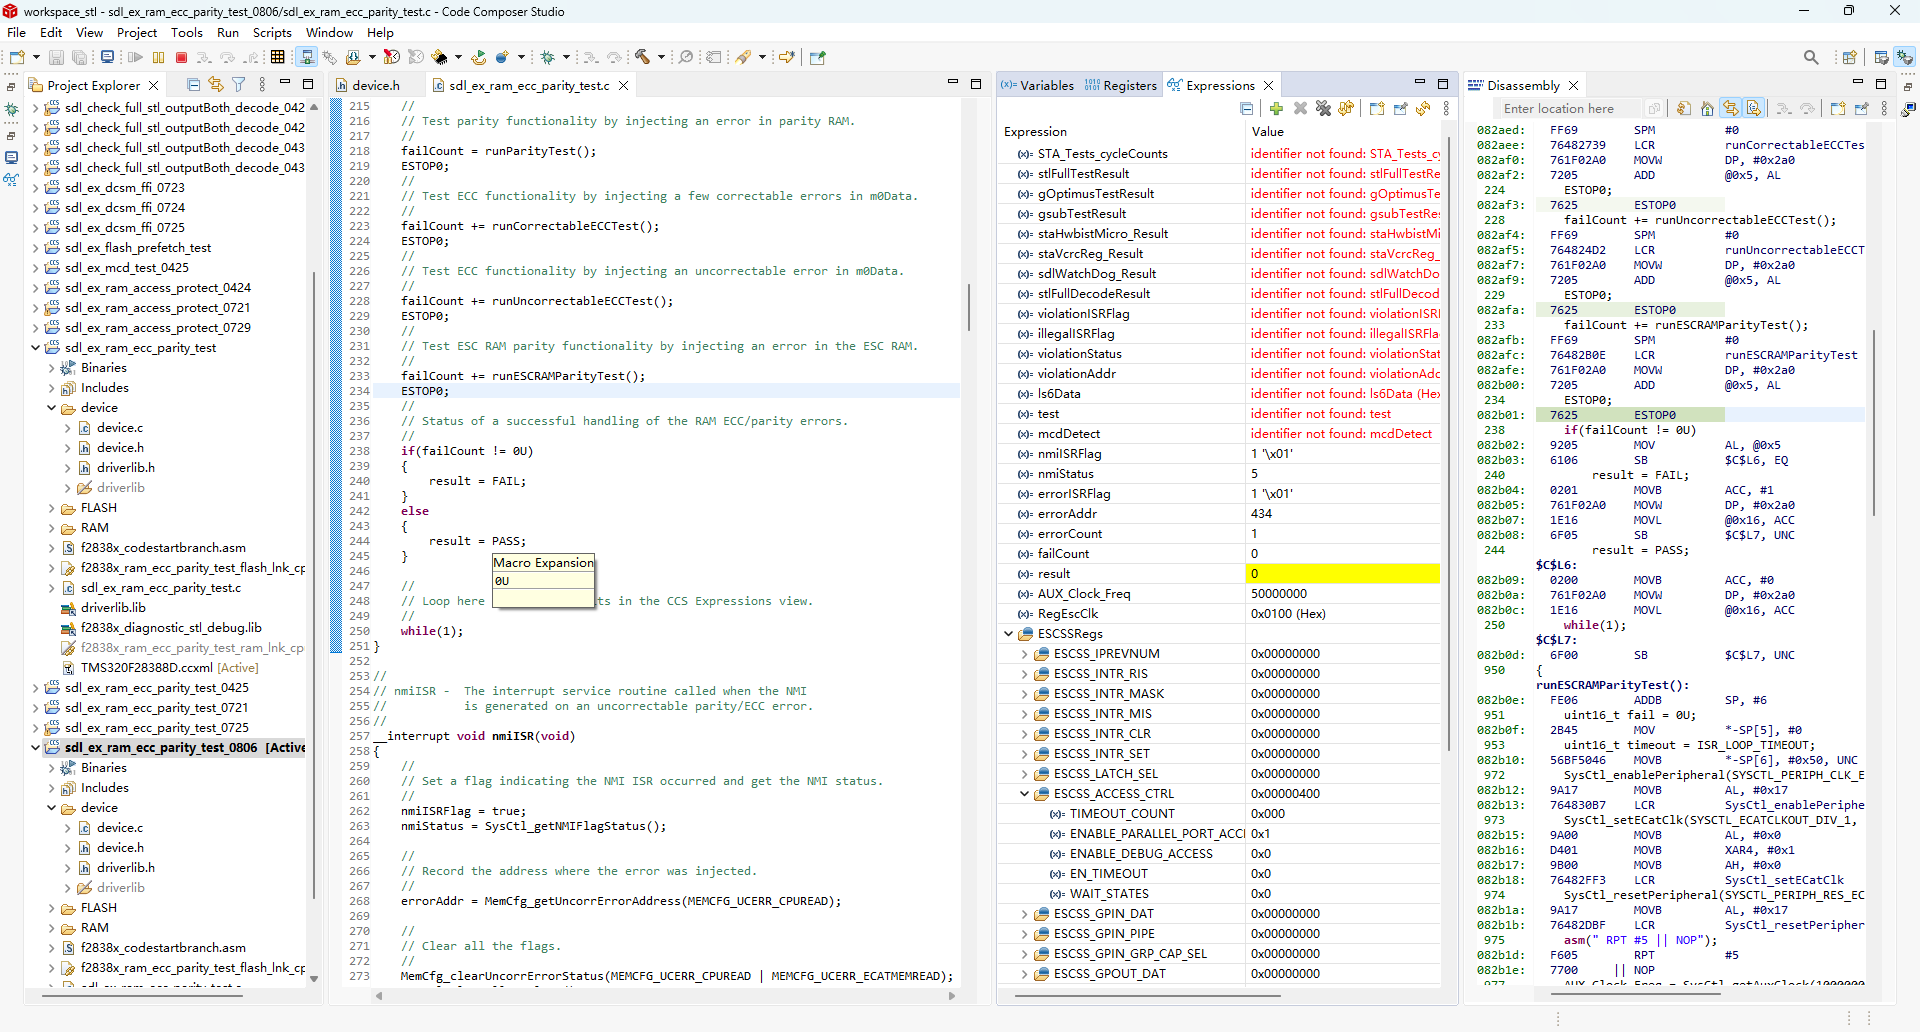
Task: Click the green Debug bug icon
Action: pyautogui.click(x=547, y=57)
